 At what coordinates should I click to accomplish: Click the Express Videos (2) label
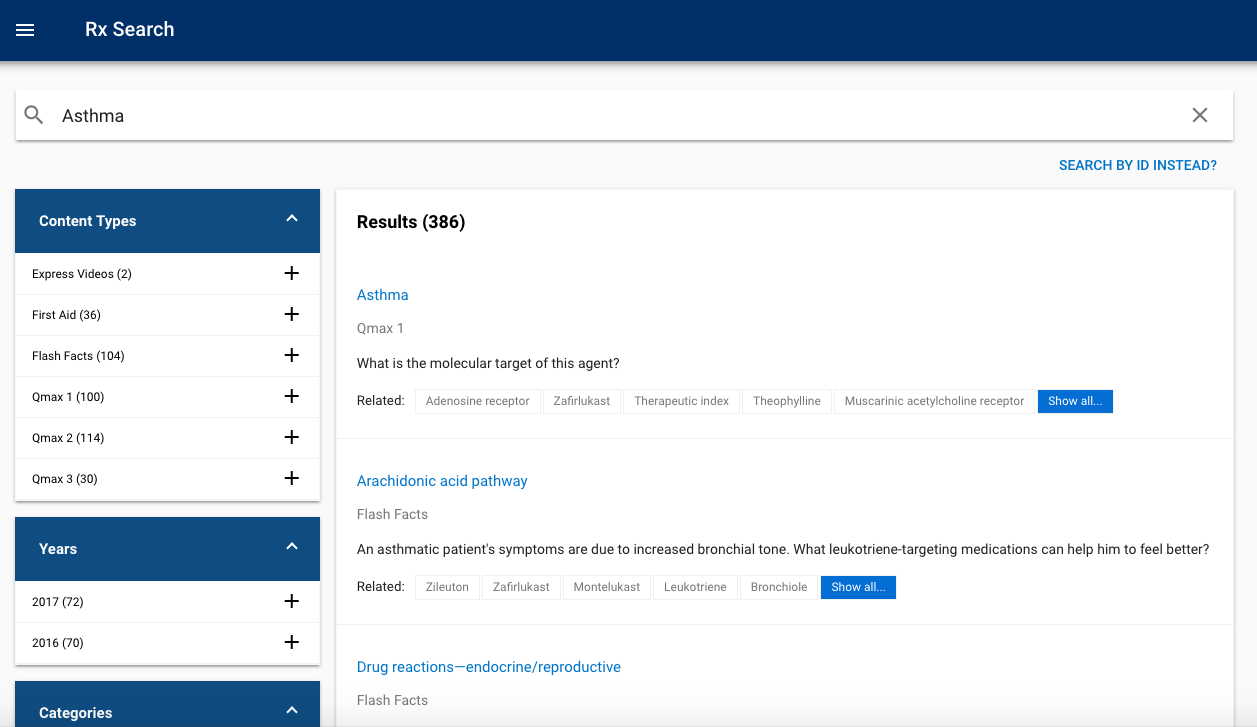point(82,274)
